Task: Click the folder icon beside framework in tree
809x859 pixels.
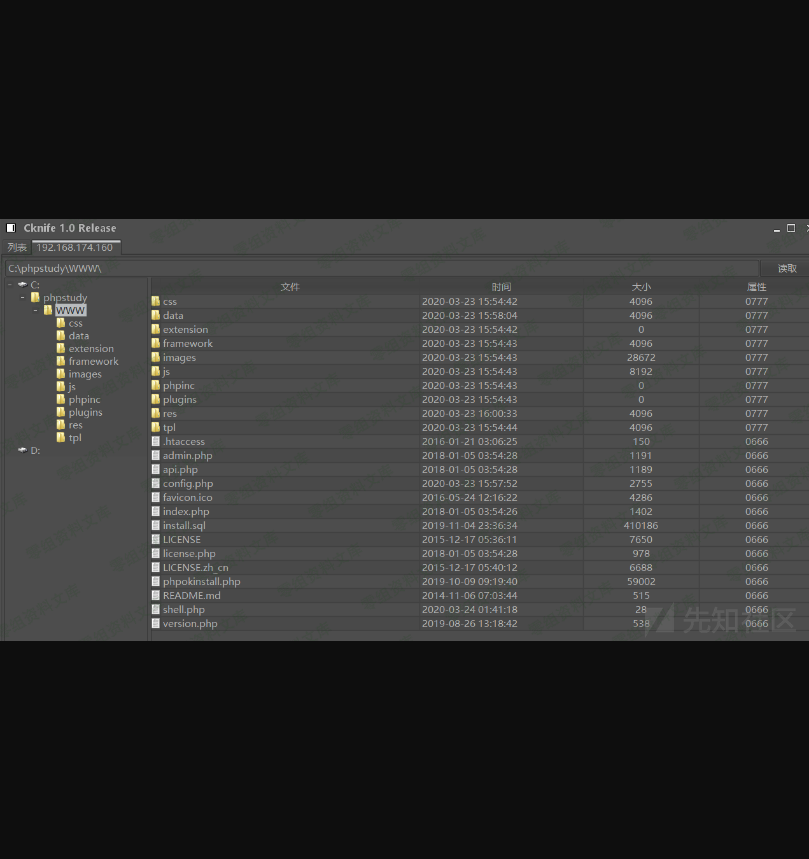Action: click(61, 362)
